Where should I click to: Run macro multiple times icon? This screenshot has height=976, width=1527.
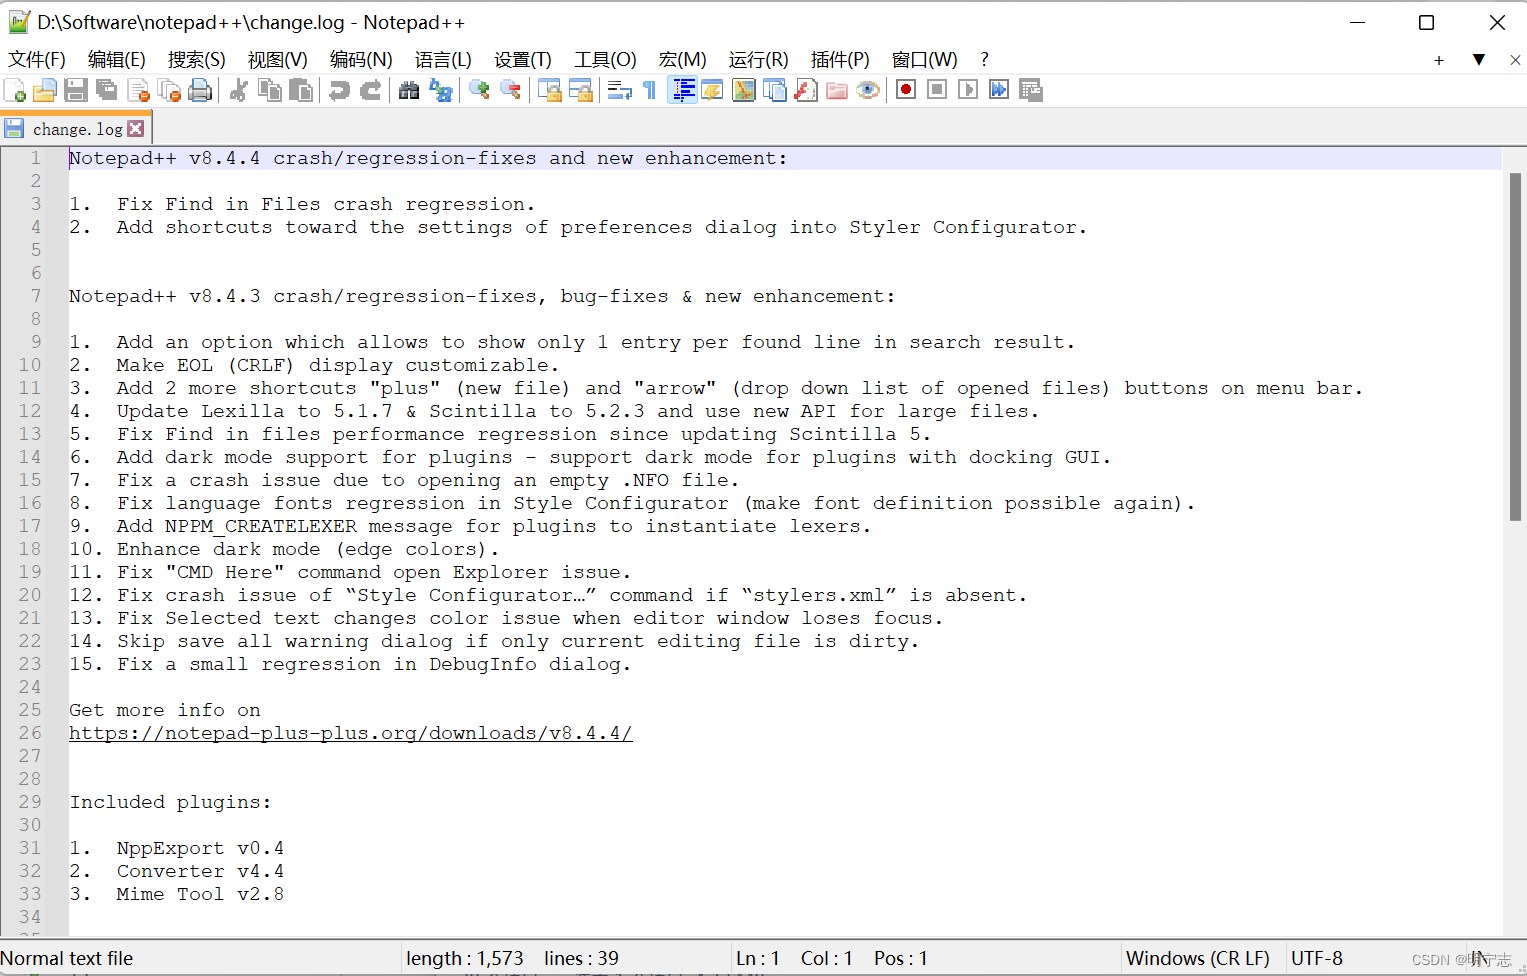click(x=999, y=90)
